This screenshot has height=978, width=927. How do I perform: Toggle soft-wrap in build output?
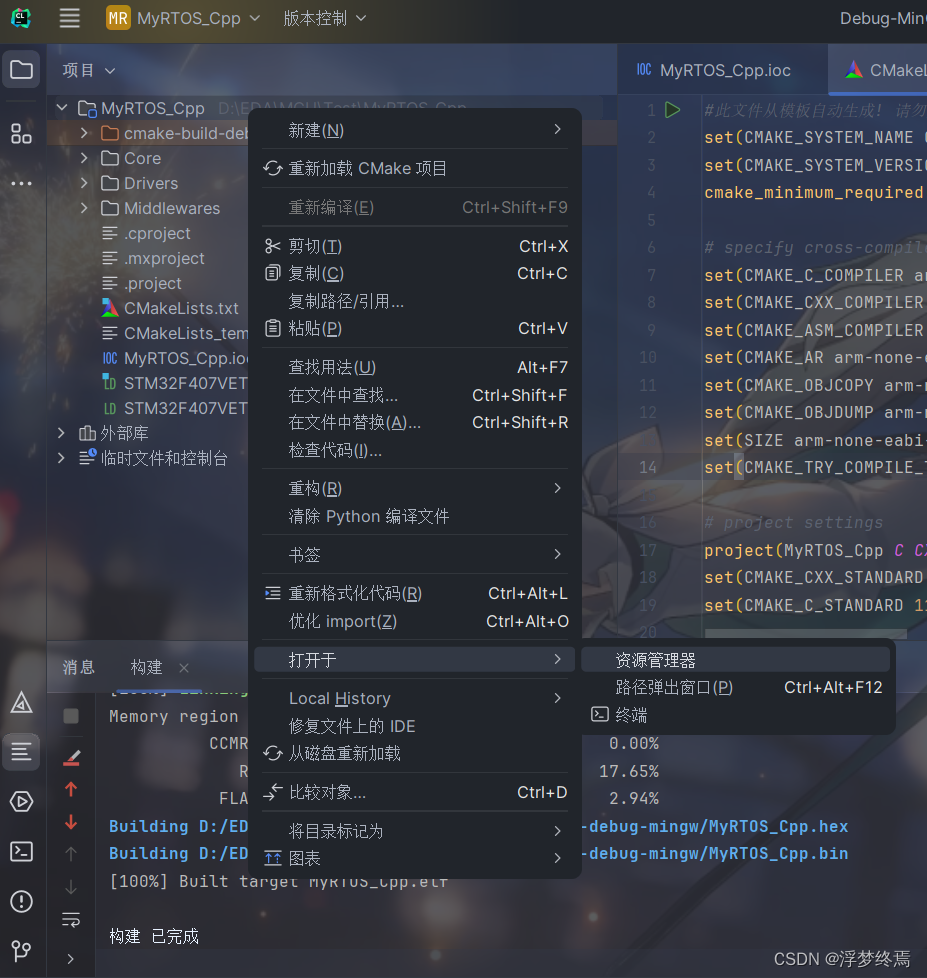coord(71,919)
